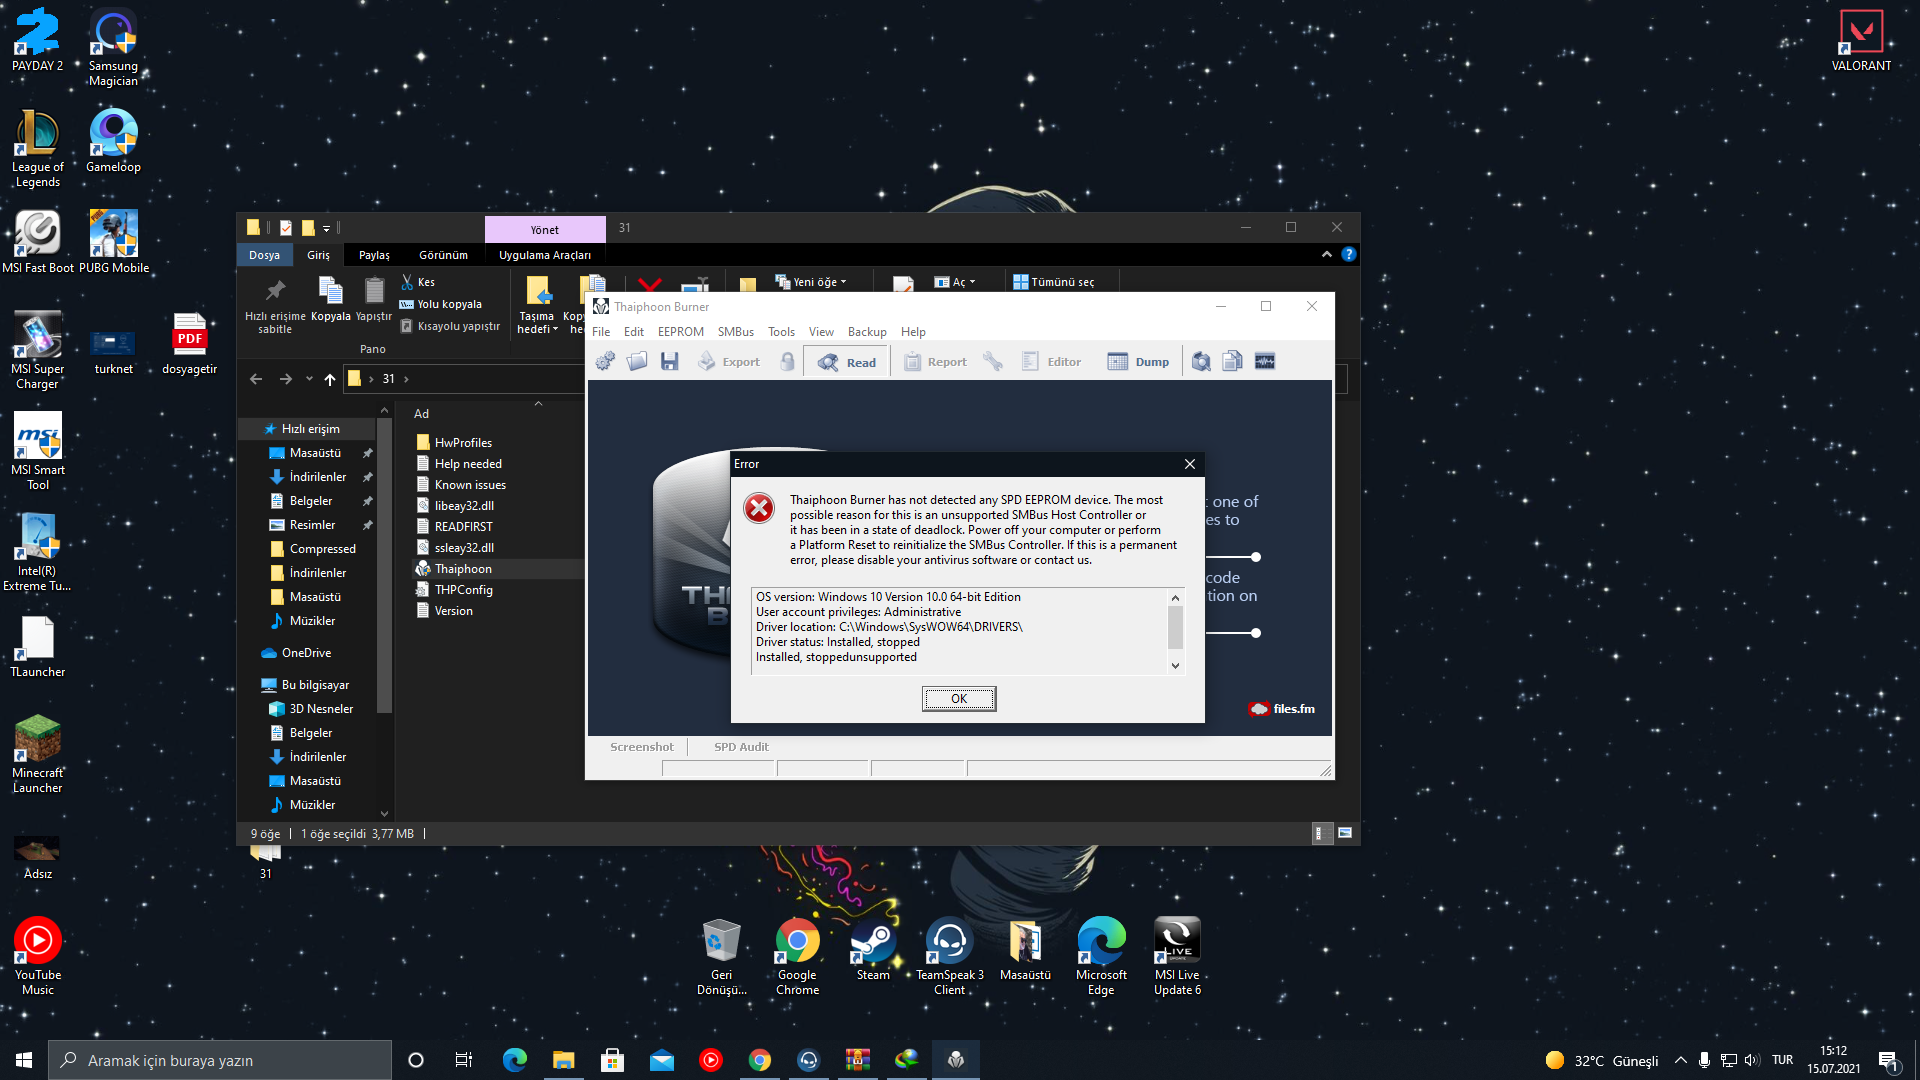Open the Quick Access Toolbar customize dropdown
The image size is (1920, 1080).
point(327,228)
